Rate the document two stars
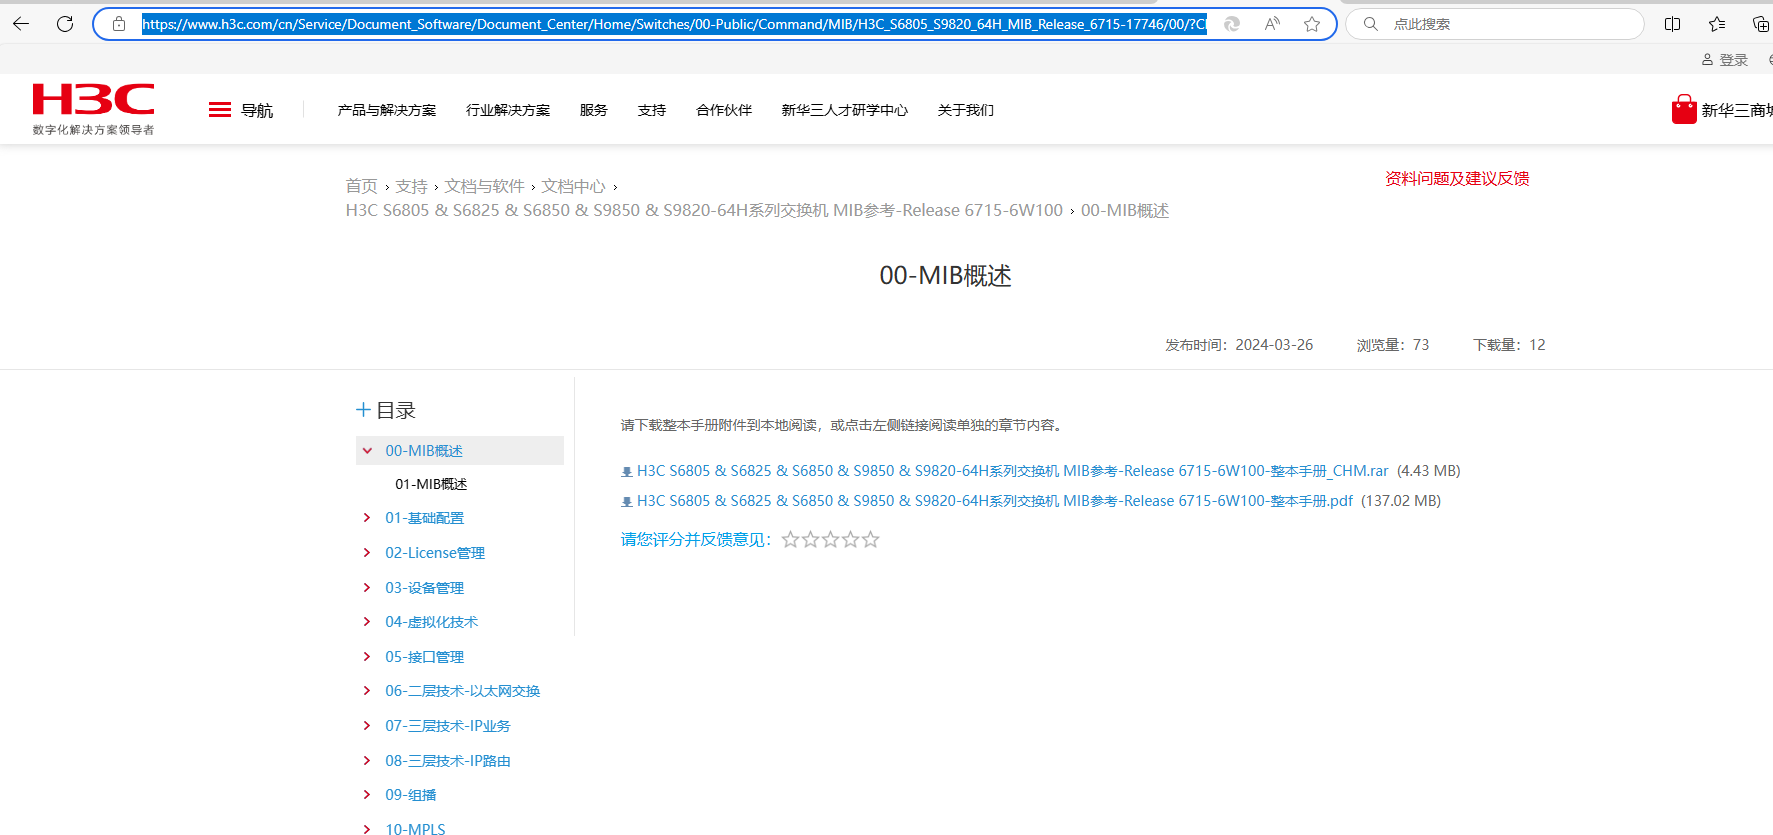1773x835 pixels. tap(811, 540)
